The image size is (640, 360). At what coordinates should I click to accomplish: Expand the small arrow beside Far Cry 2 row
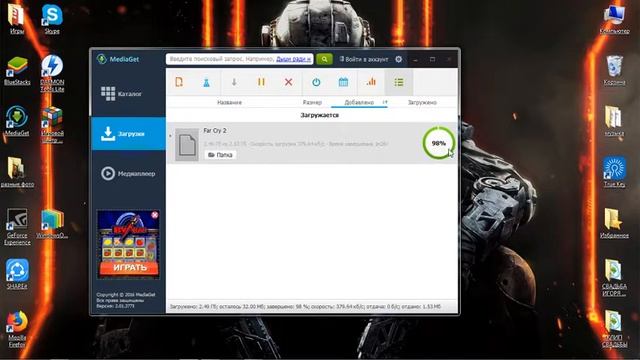click(170, 136)
